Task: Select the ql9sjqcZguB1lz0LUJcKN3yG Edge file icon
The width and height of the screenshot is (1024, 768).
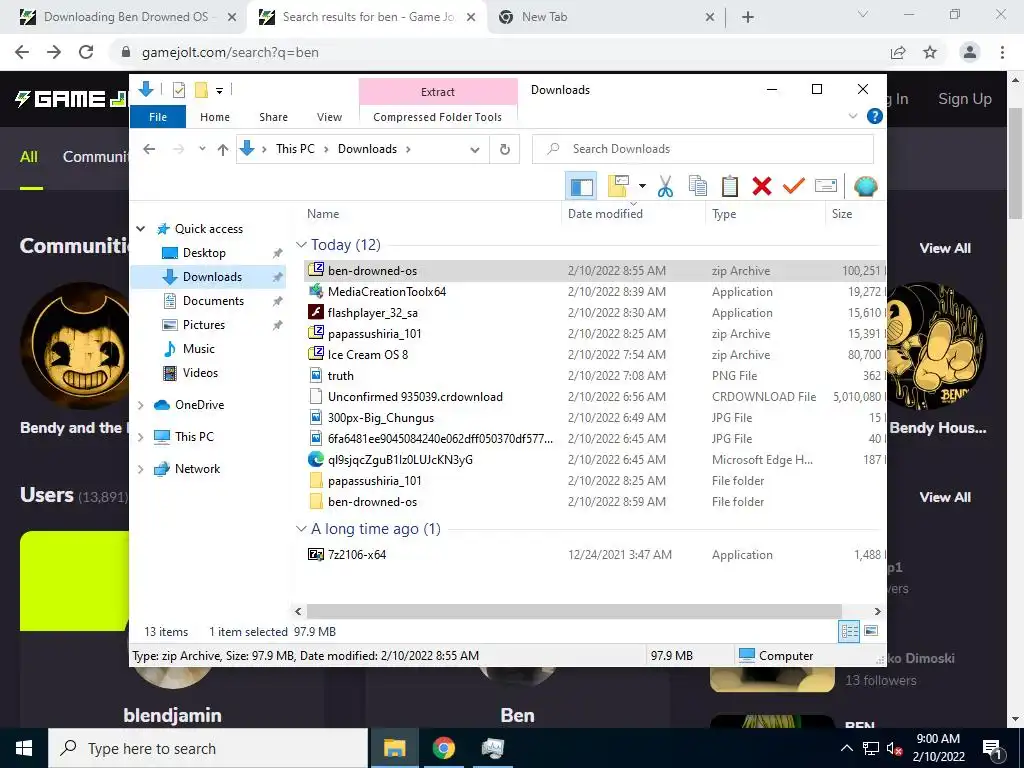Action: 316,459
